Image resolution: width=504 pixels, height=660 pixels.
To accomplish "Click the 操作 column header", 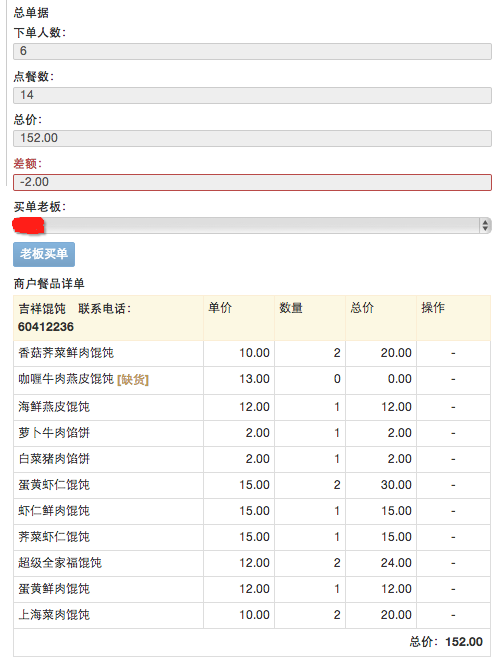I will pyautogui.click(x=433, y=308).
